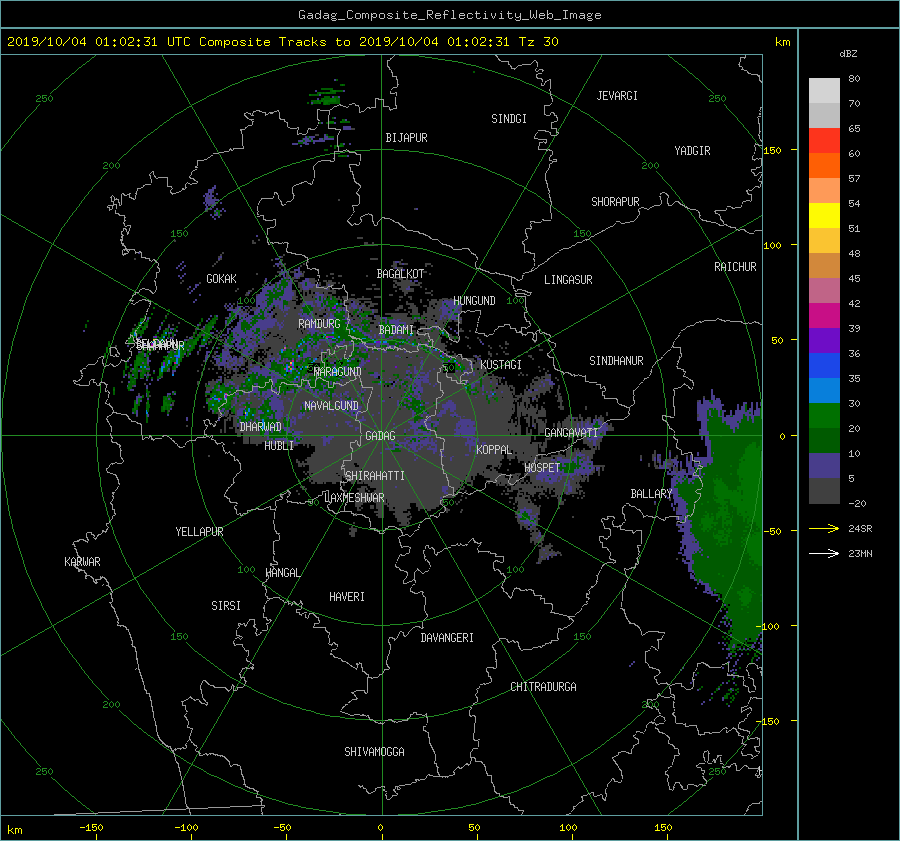The image size is (900, 841).
Task: Select the dark green 20-10 dBZ swatch
Action: (x=824, y=441)
